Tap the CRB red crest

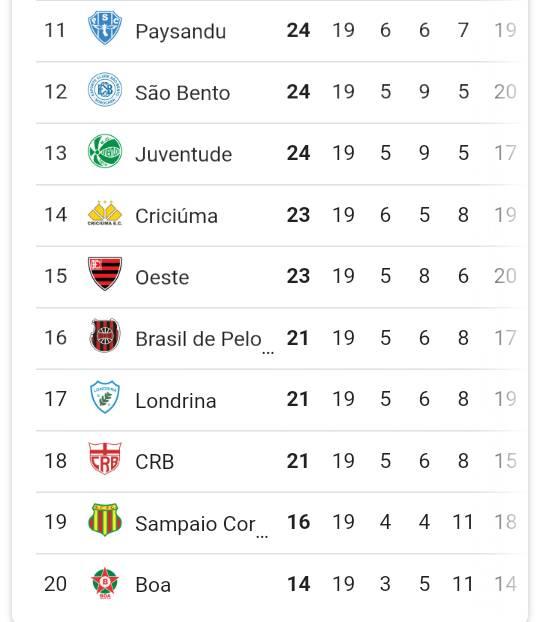[105, 458]
